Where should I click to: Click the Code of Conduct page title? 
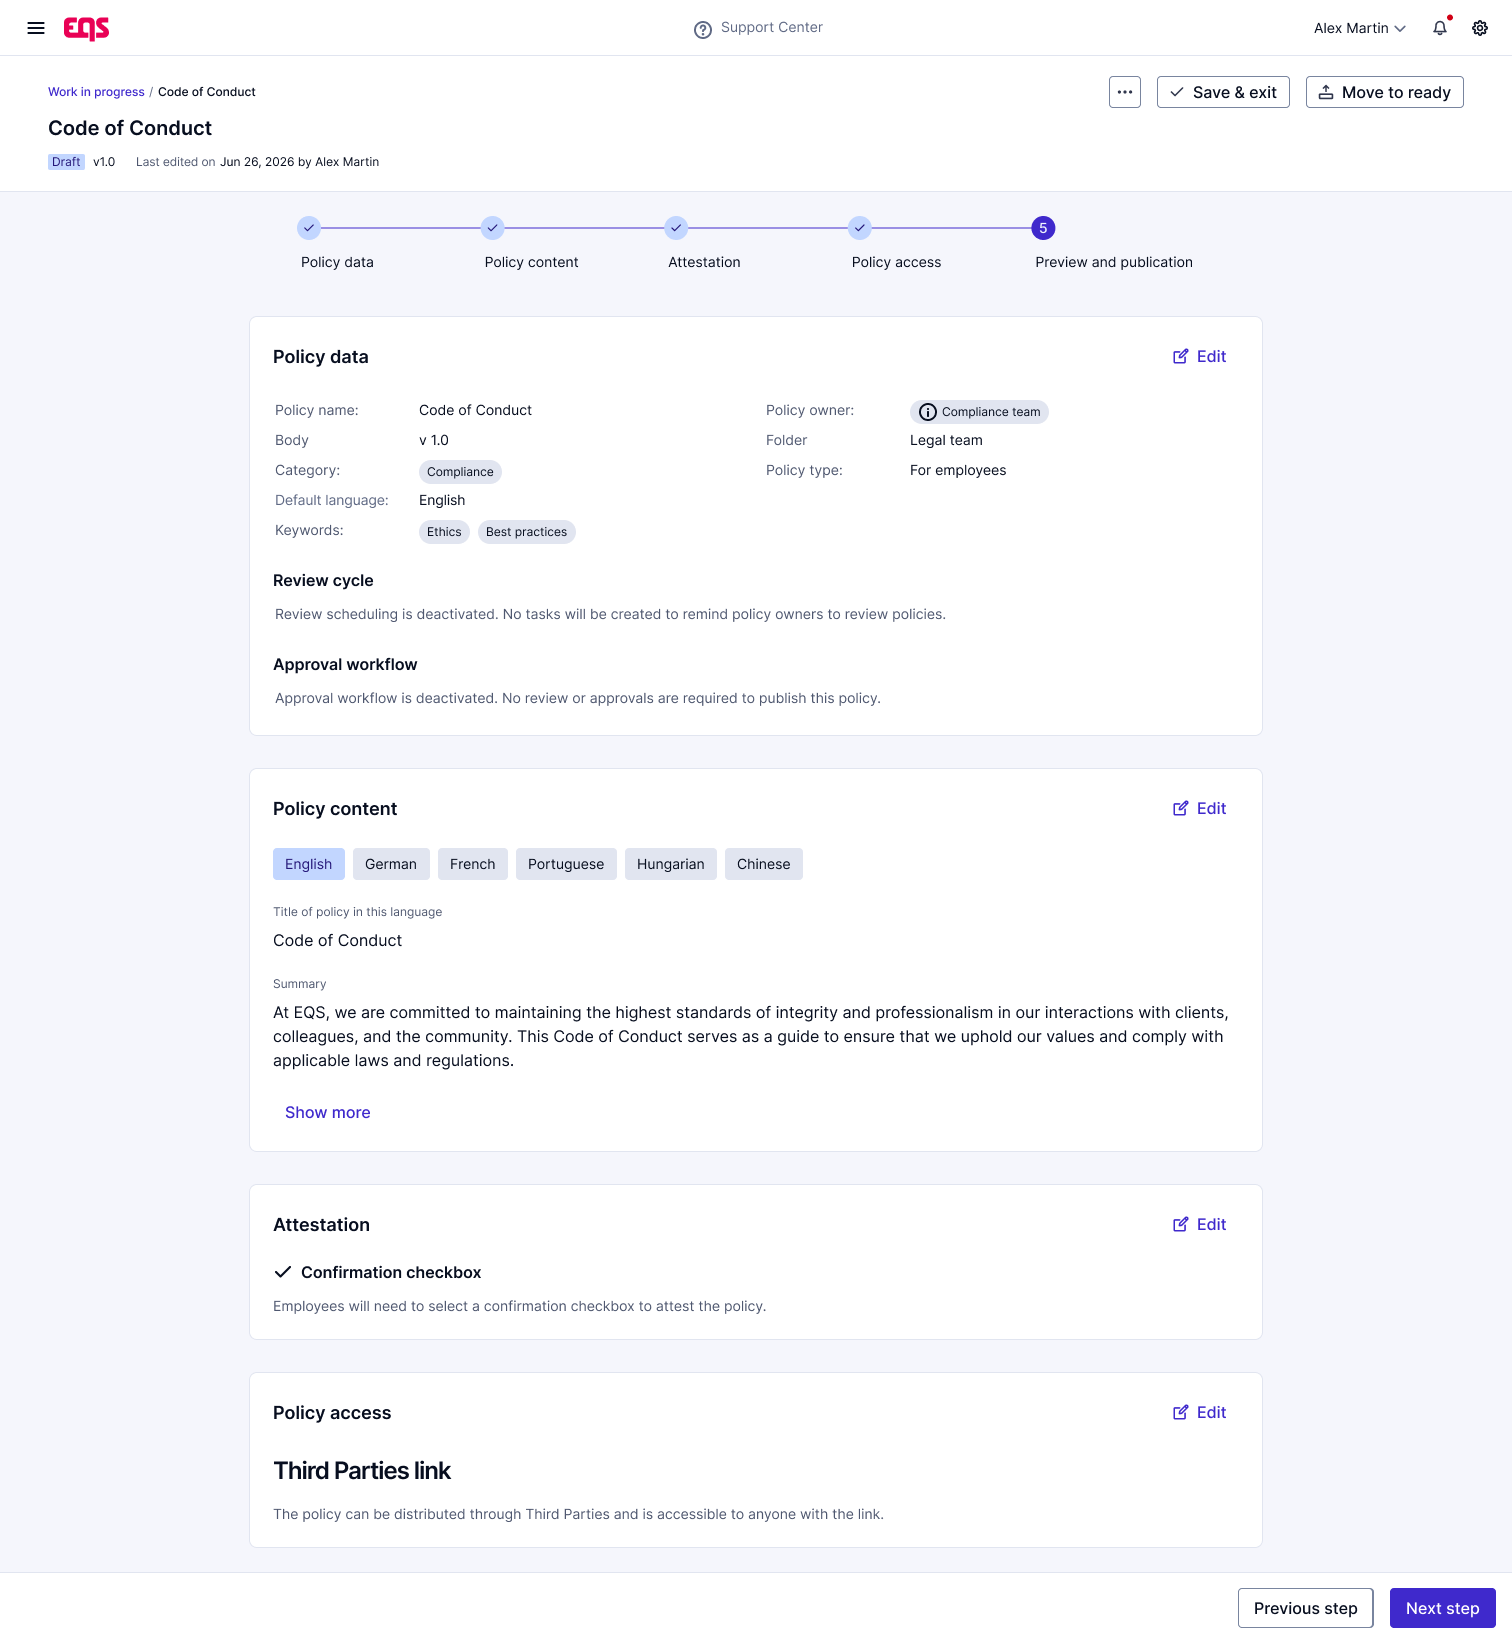click(130, 128)
